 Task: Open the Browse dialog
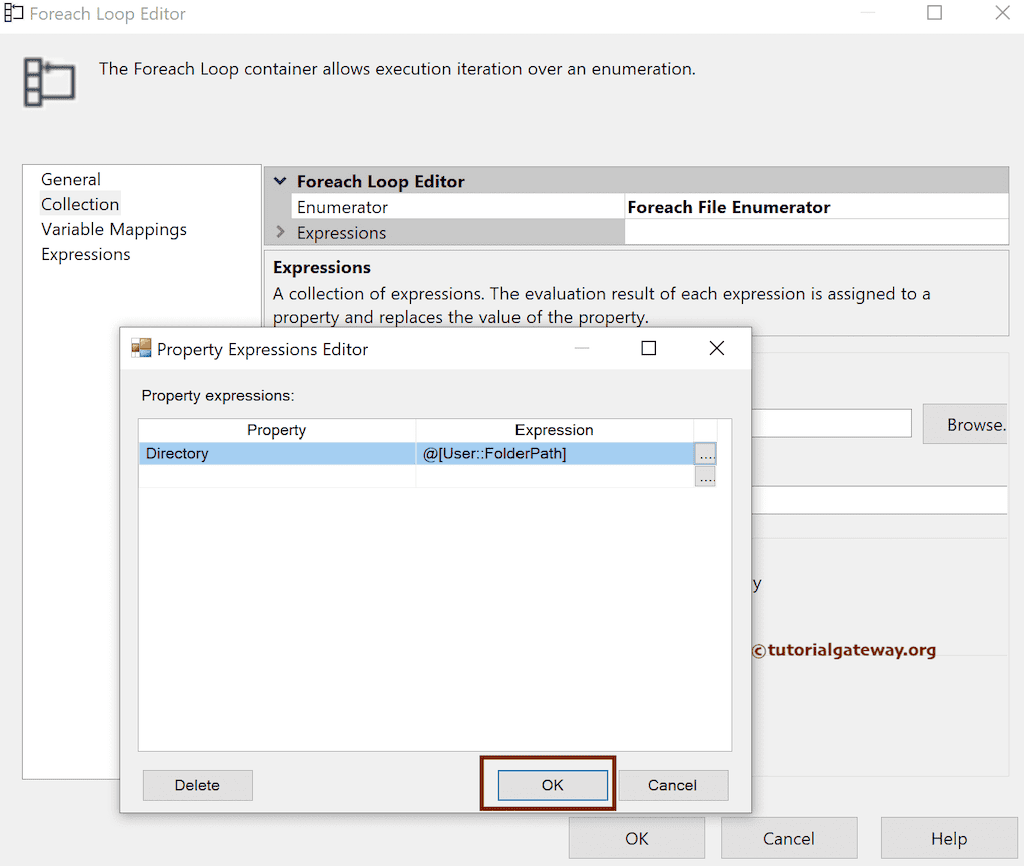(x=975, y=424)
